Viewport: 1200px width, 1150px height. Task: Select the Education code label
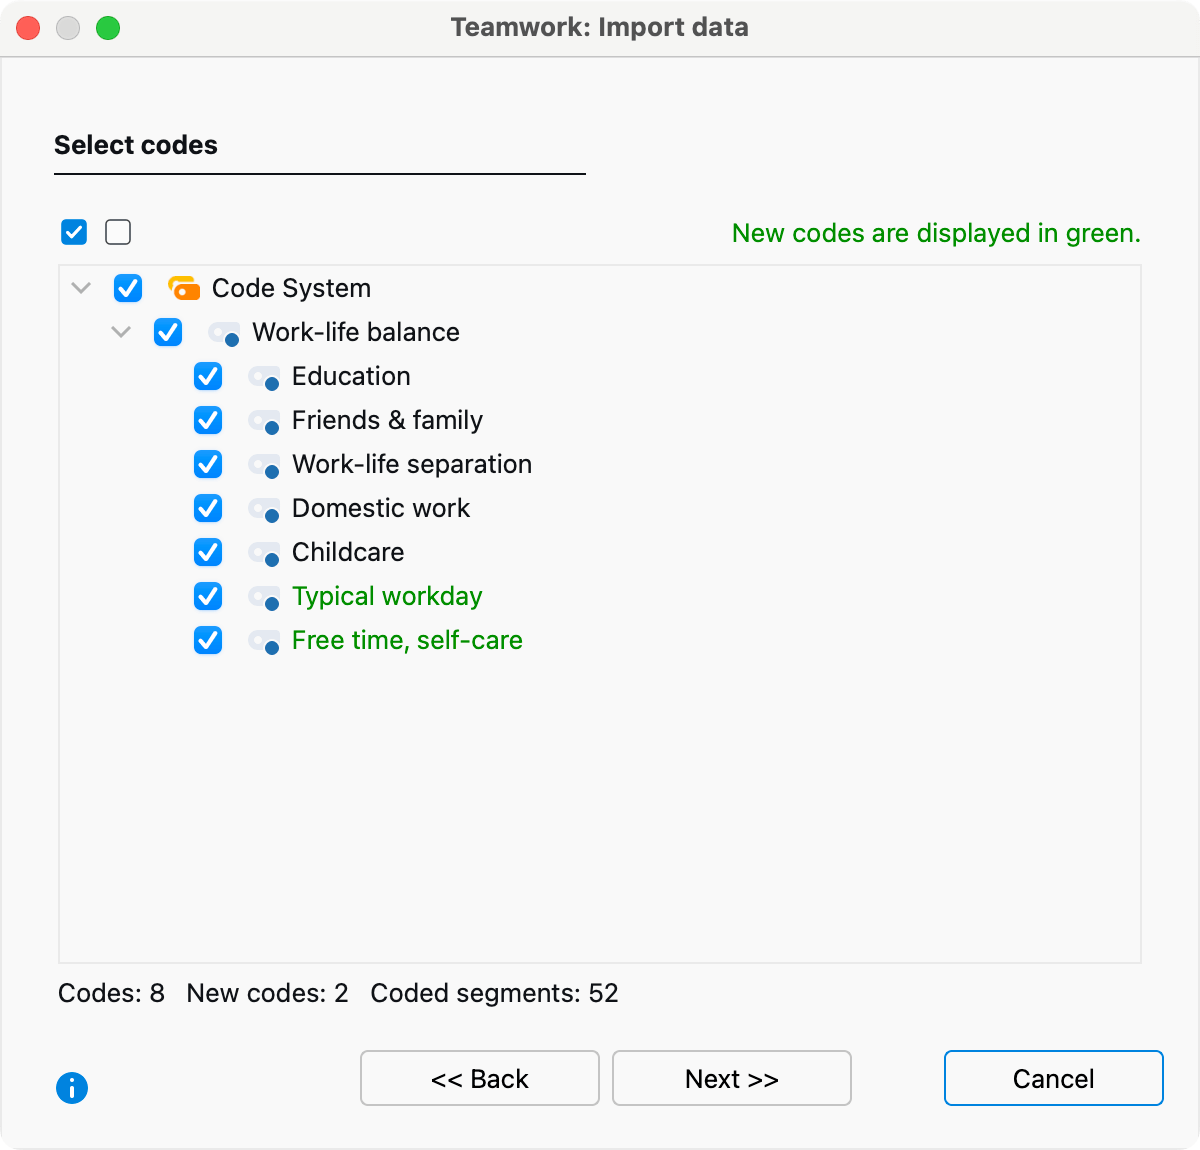click(x=351, y=376)
